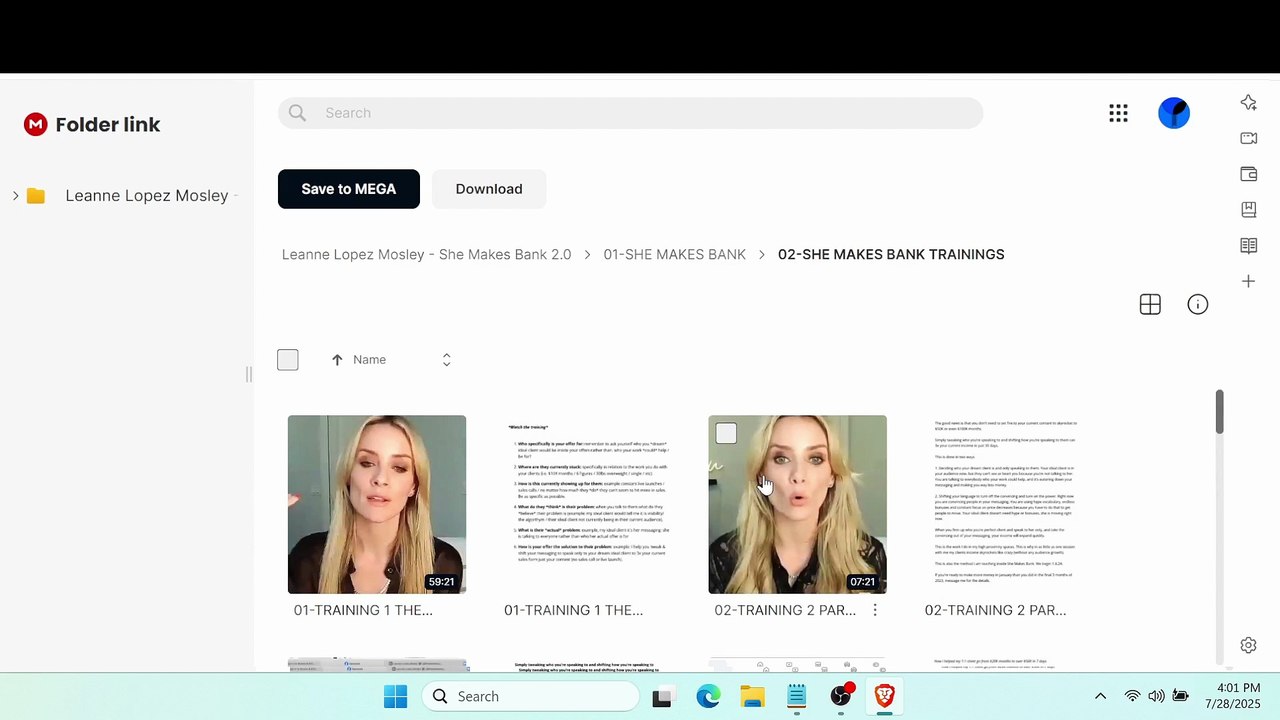Click the yellow Leanne Lopez Mosley folder icon
1280x720 pixels.
point(36,196)
